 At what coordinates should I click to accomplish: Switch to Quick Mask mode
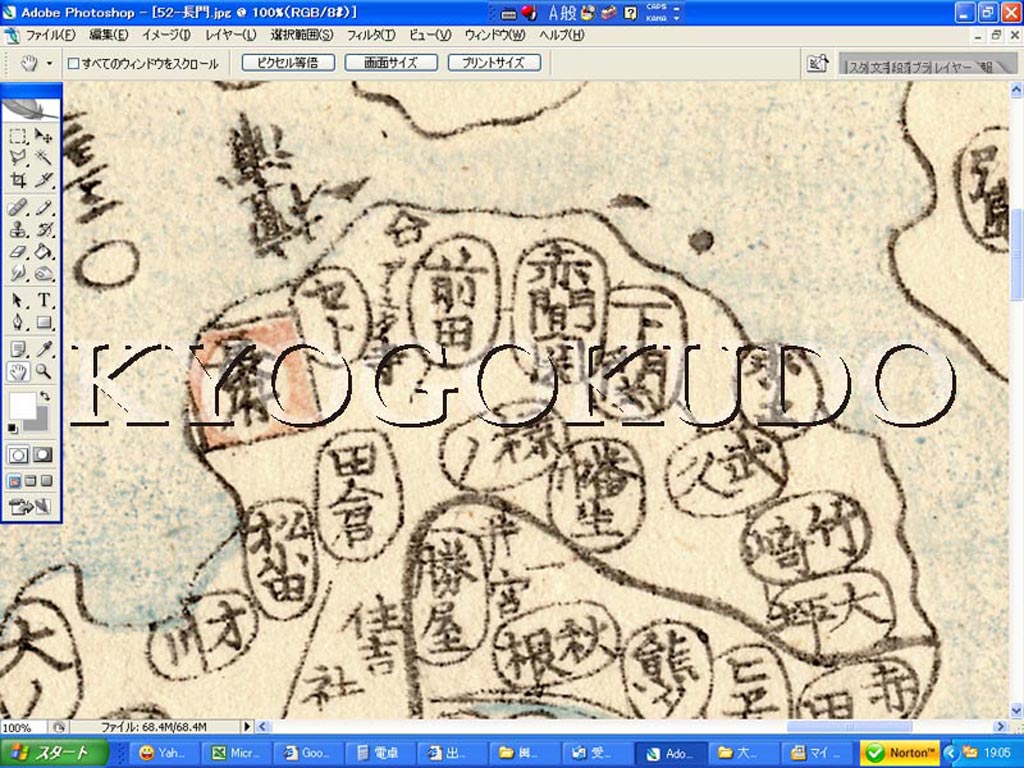click(x=42, y=455)
